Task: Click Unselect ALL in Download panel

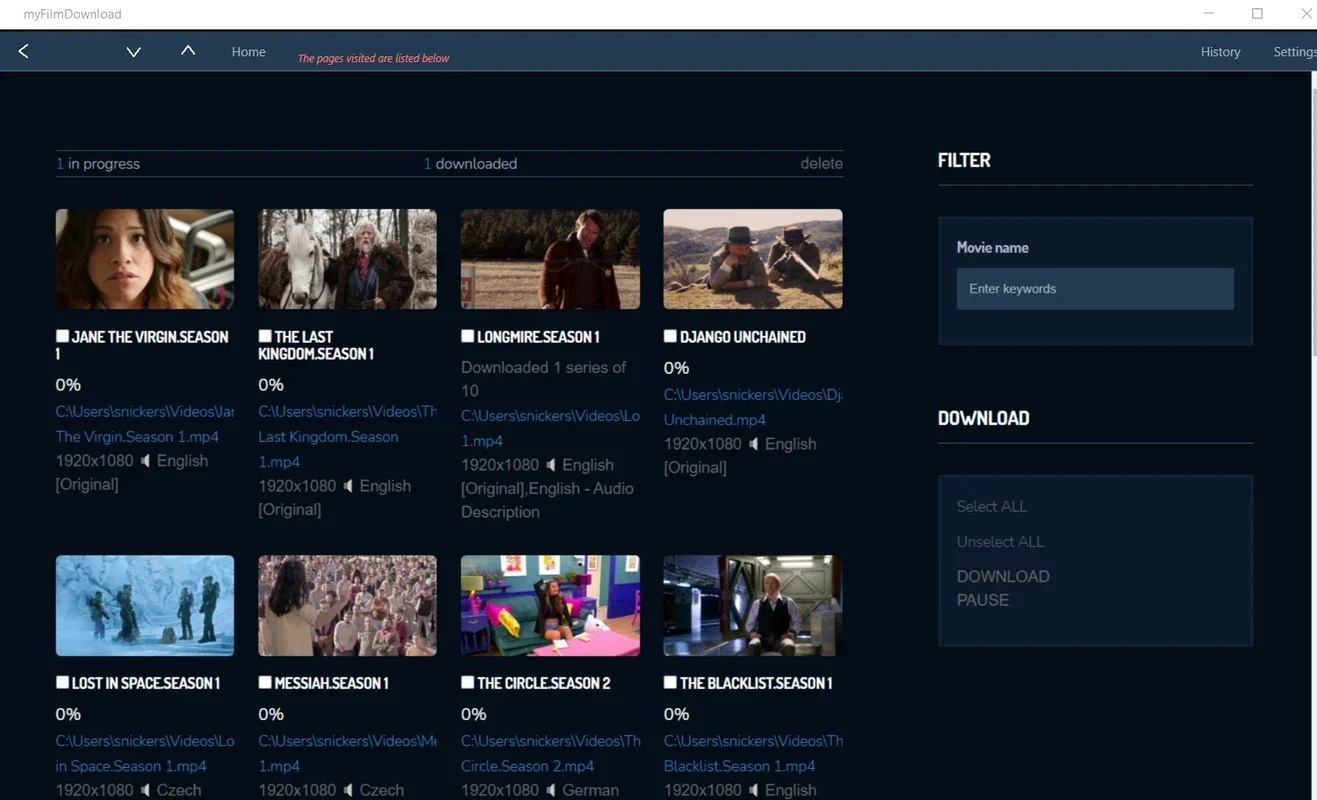Action: pyautogui.click(x=1000, y=542)
